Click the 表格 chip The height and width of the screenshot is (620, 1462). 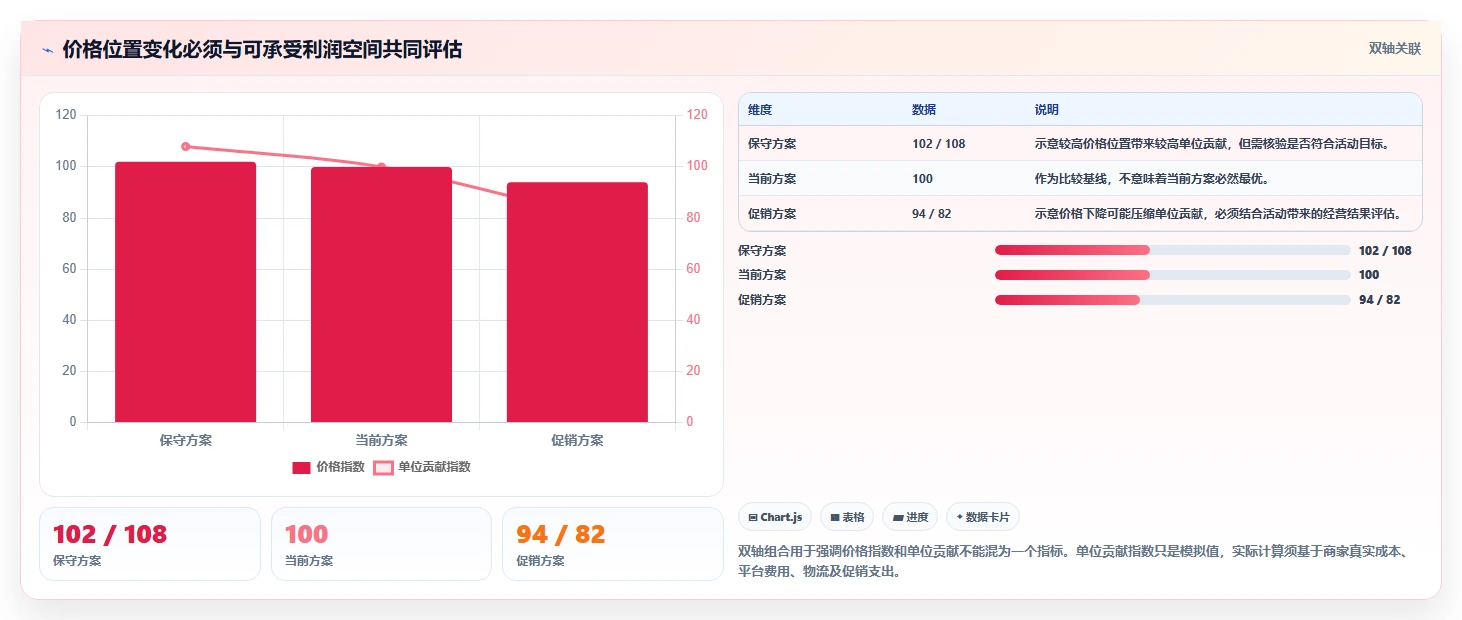pyautogui.click(x=847, y=517)
